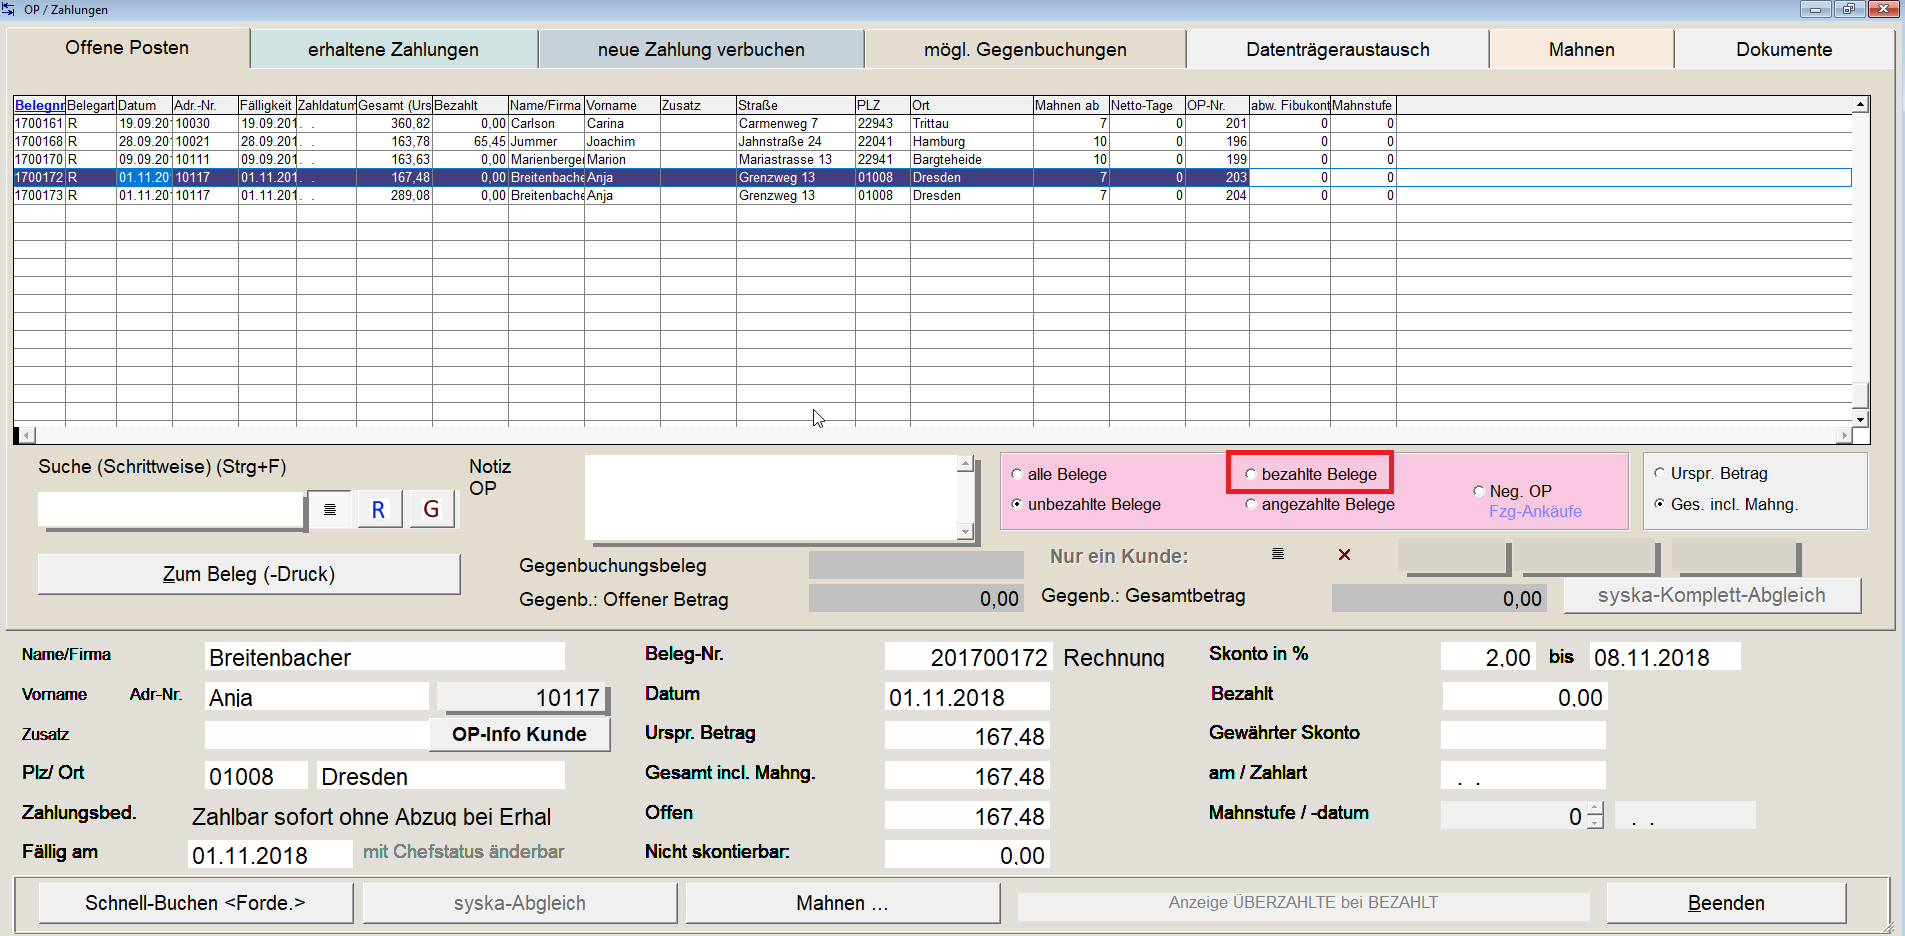Select unbezahlte Belege radio option
Screen dimensions: 1905x936
[x=1017, y=505]
